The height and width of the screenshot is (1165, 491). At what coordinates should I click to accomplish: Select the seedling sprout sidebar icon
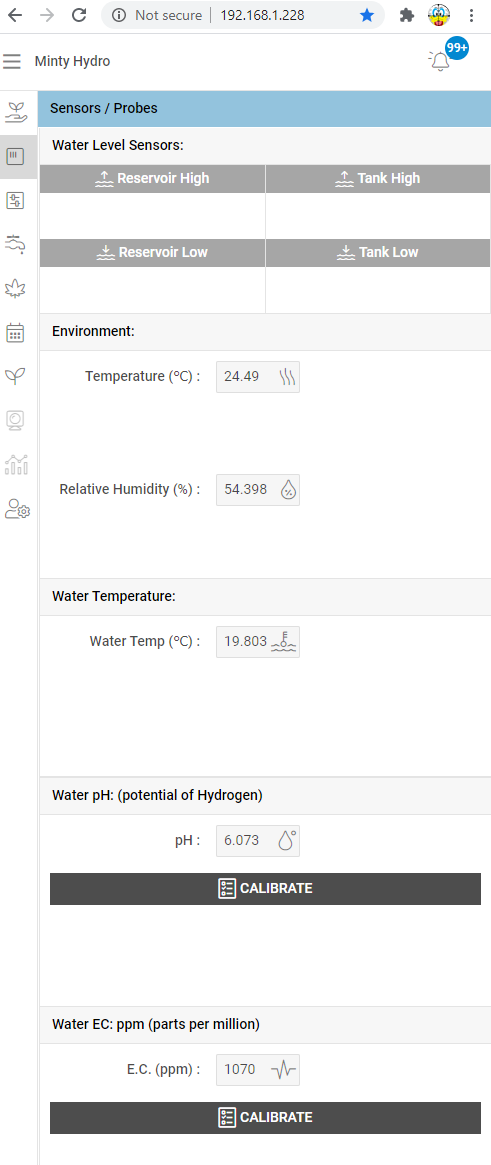tap(16, 376)
